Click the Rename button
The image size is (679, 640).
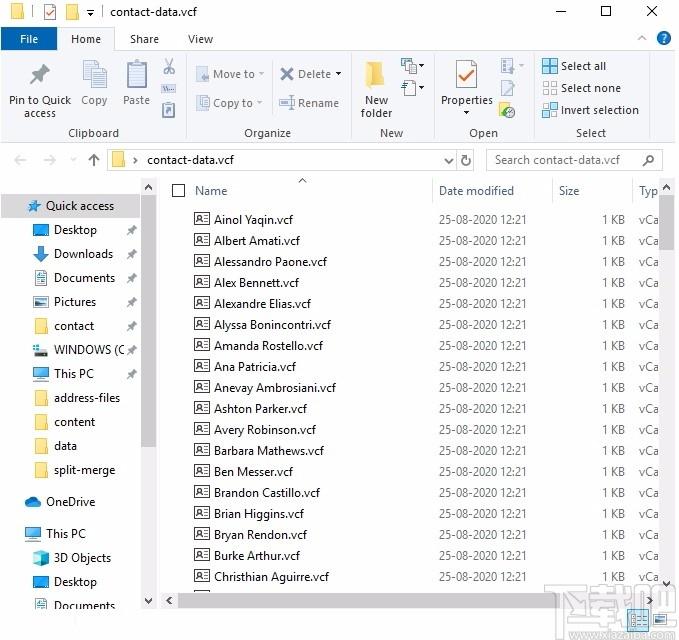click(309, 103)
